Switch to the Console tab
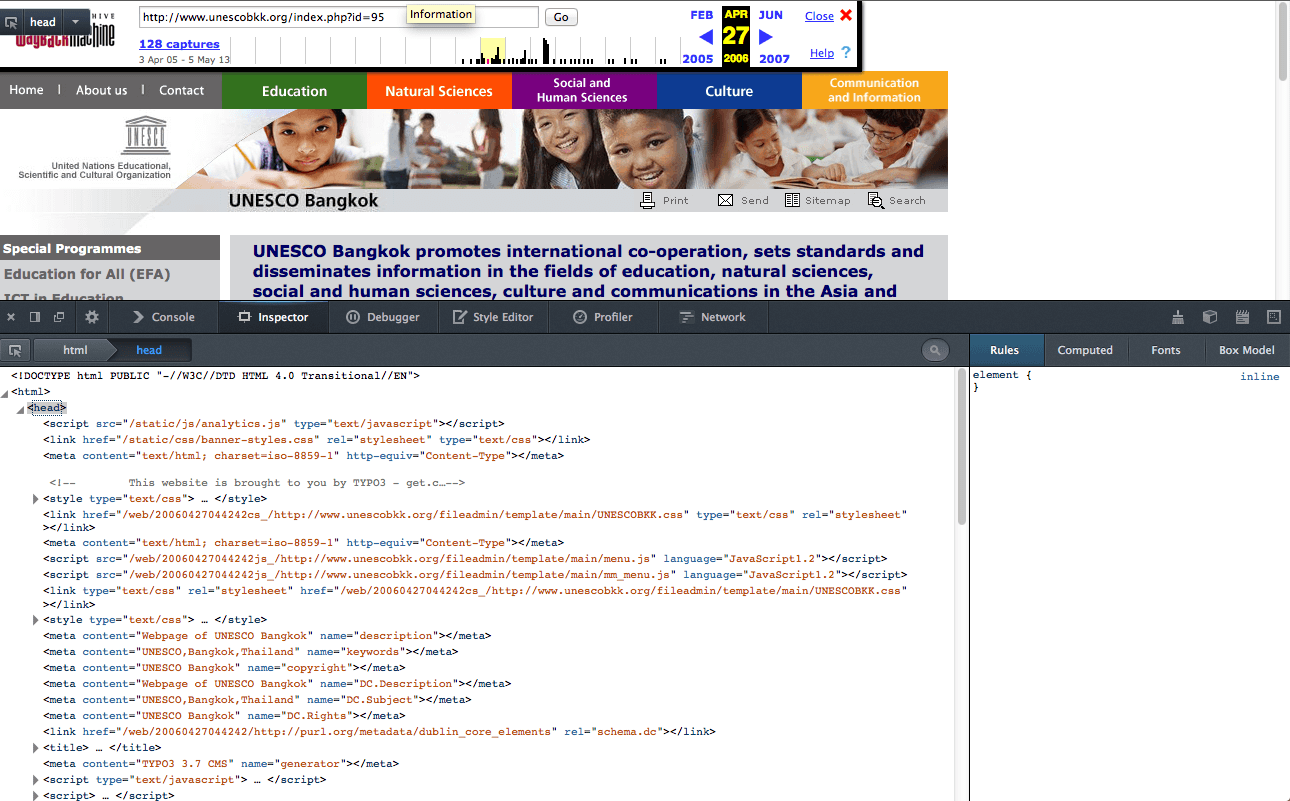Image resolution: width=1290 pixels, height=801 pixels. click(163, 317)
